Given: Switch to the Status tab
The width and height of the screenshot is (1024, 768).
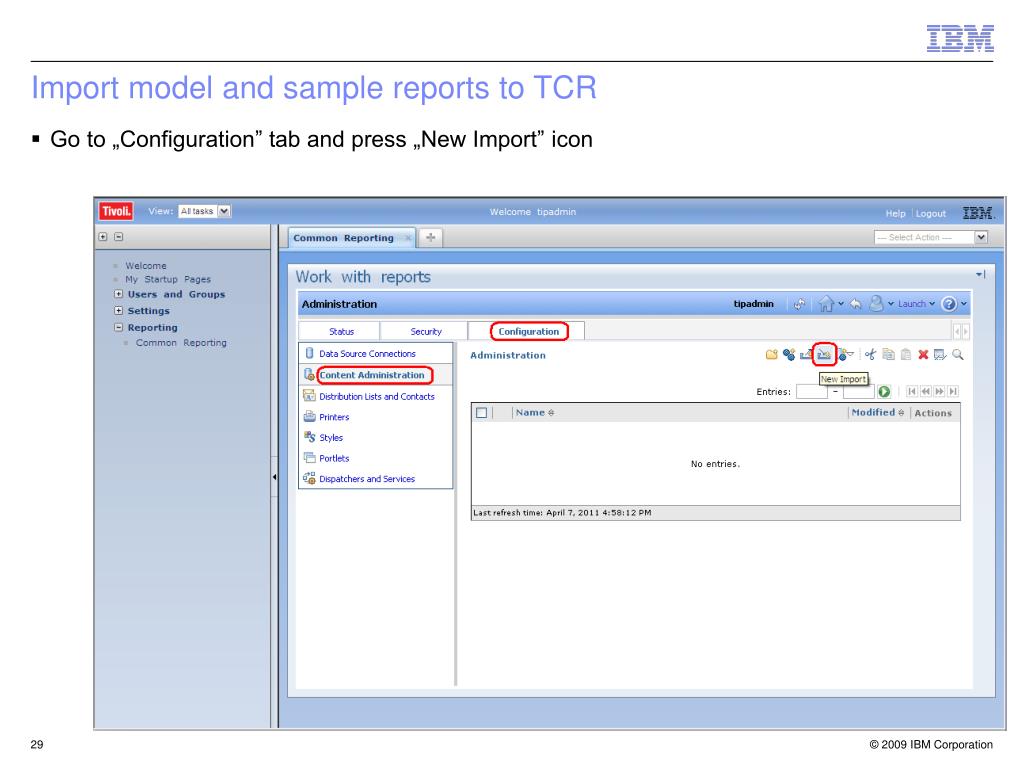Looking at the screenshot, I should (341, 332).
